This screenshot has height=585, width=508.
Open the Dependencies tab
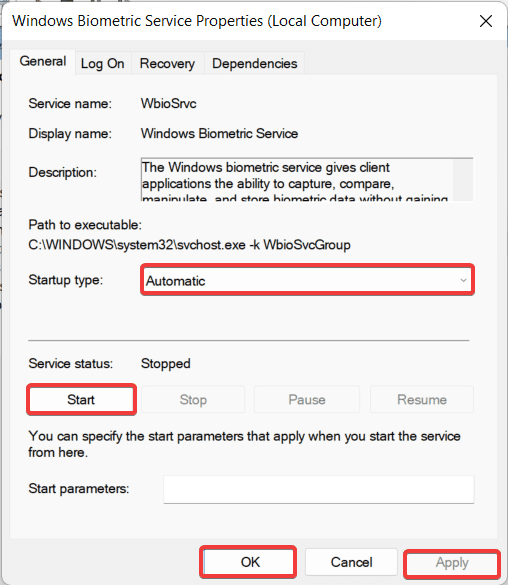tap(254, 64)
